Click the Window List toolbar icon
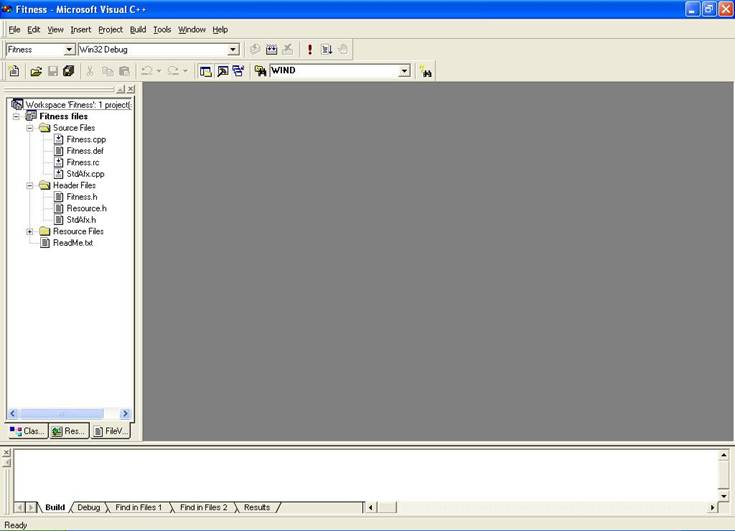 238,71
